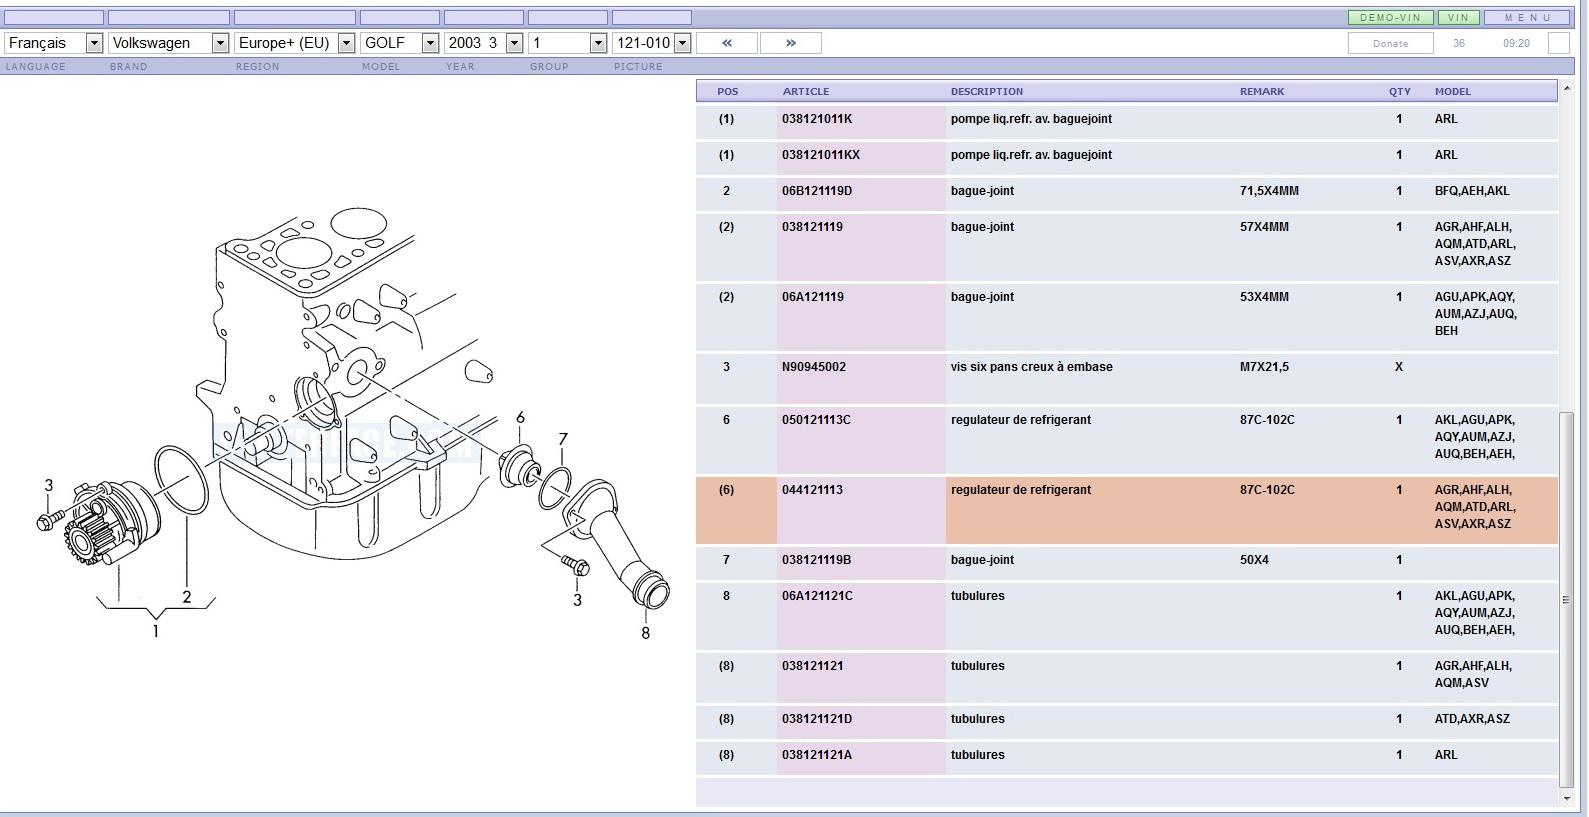Sort by the ARTICLE column header

coord(805,91)
